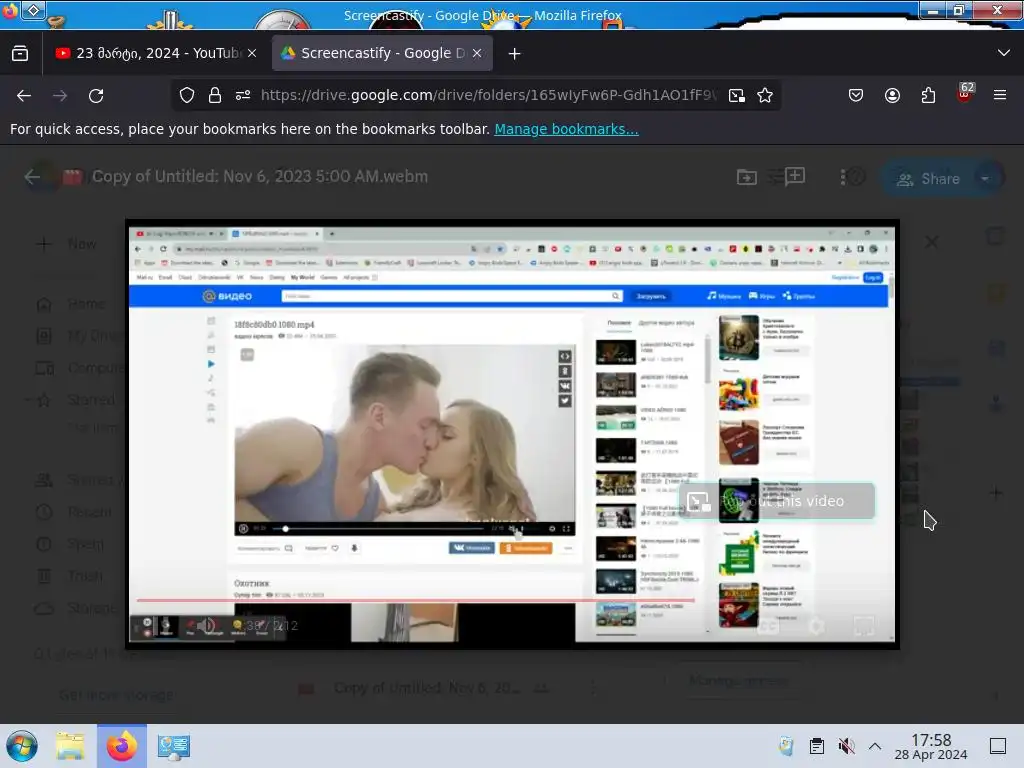The image size is (1024, 768).
Task: Open uBlock extension icon showing 62
Action: 965,93
